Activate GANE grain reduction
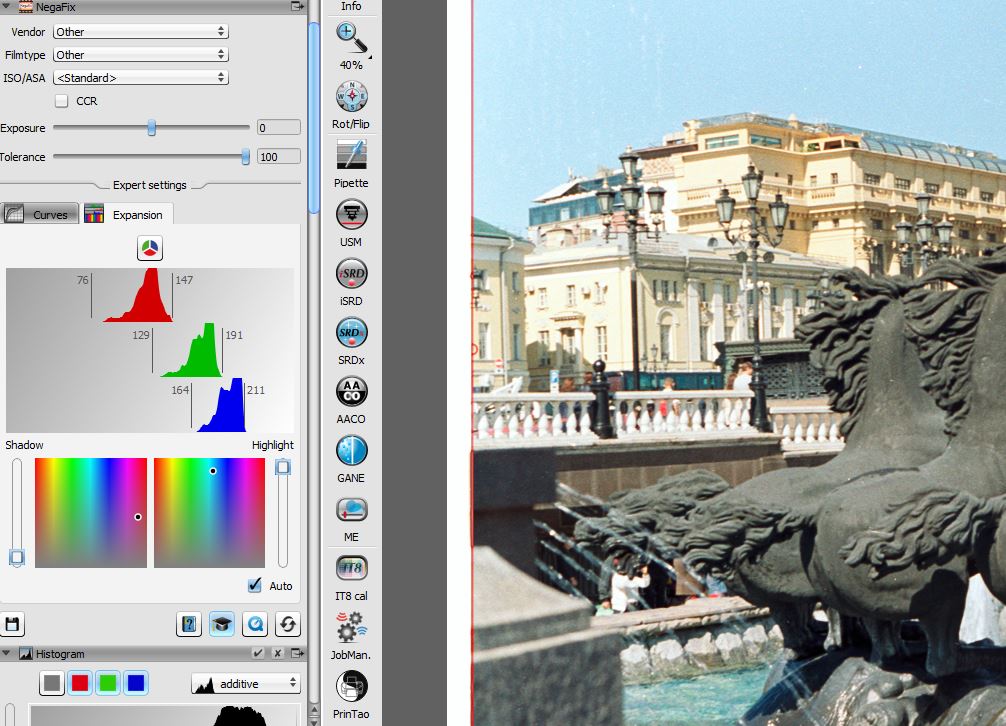Image resolution: width=1006 pixels, height=726 pixels. click(351, 450)
